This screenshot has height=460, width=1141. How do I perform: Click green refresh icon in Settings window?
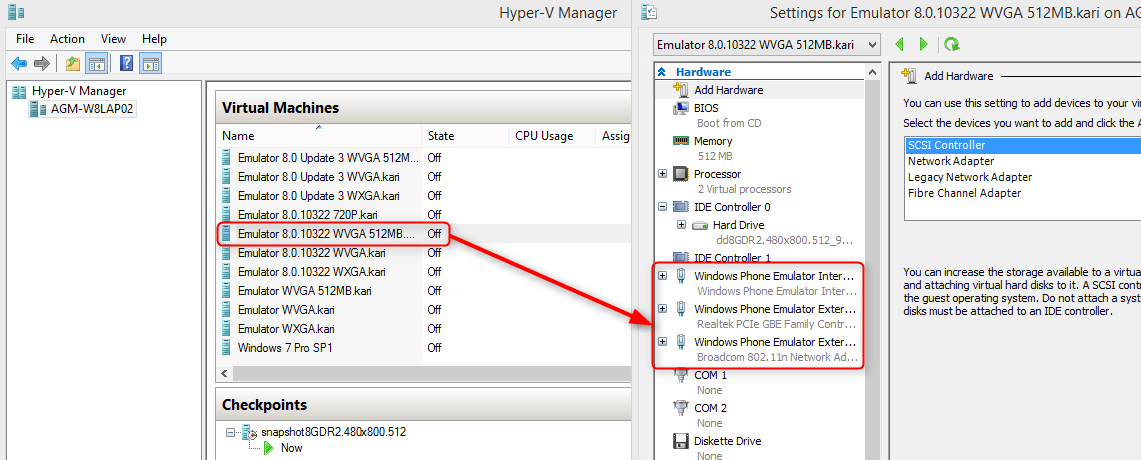951,44
